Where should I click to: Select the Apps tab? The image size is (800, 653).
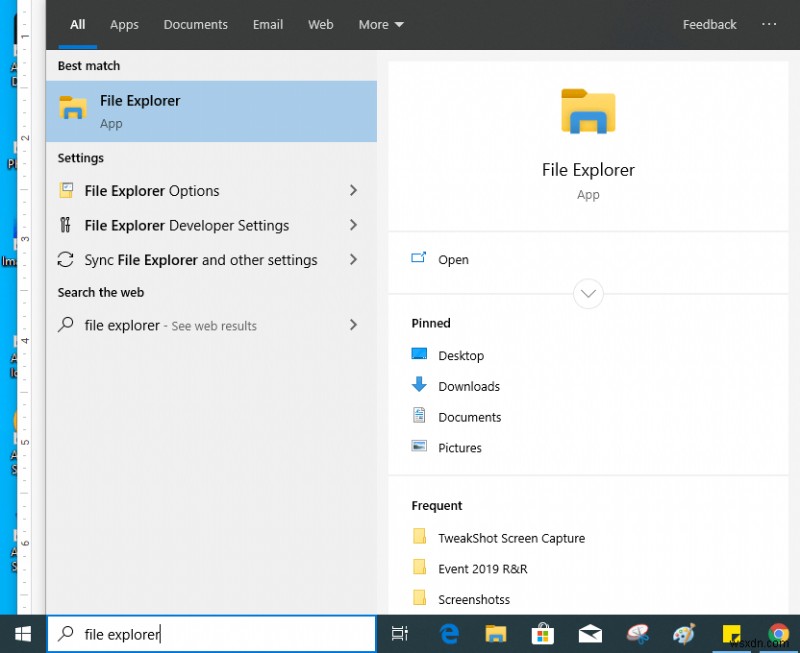tap(124, 24)
